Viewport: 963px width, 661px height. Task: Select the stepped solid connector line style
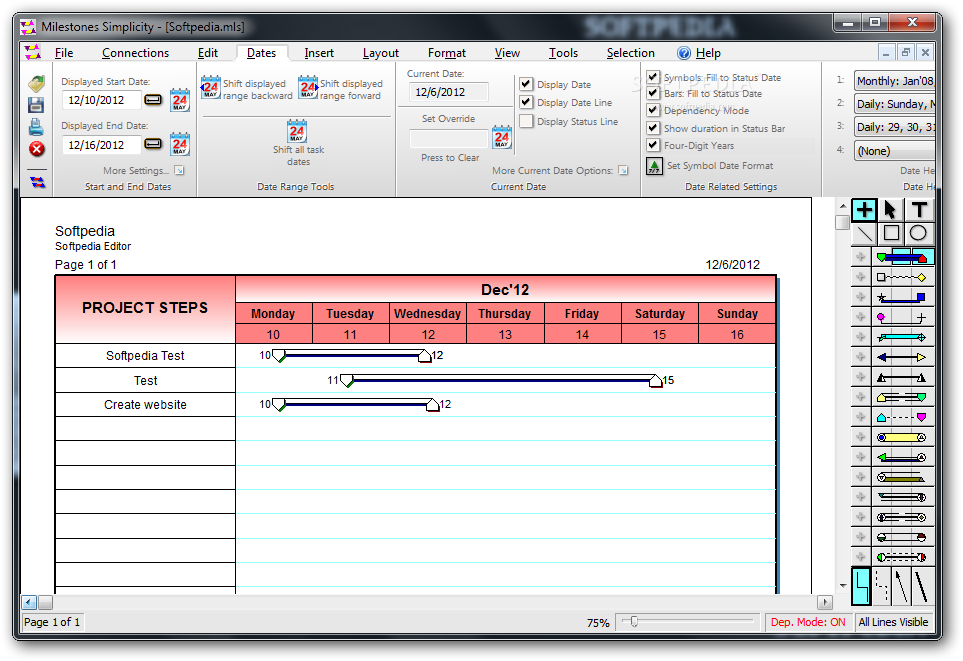(861, 587)
